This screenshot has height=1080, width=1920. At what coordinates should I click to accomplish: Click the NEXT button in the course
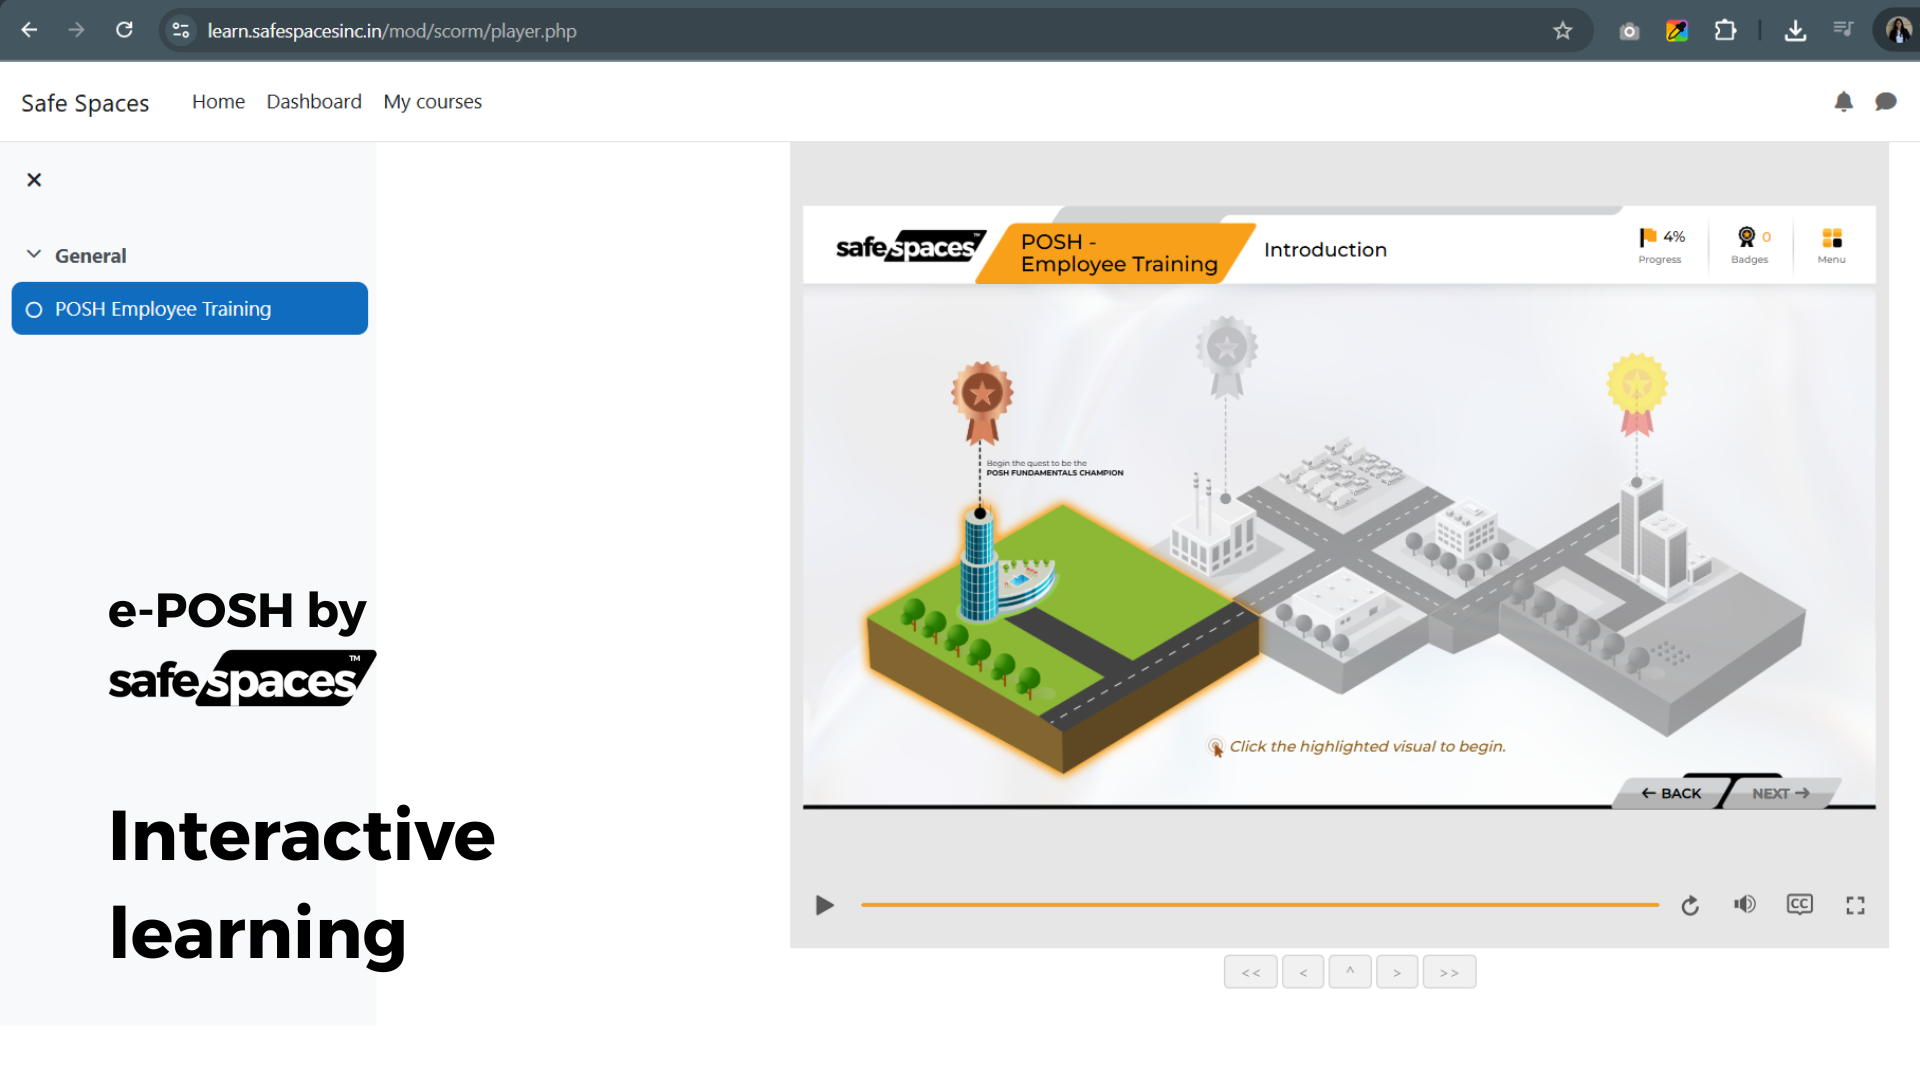click(x=1781, y=793)
